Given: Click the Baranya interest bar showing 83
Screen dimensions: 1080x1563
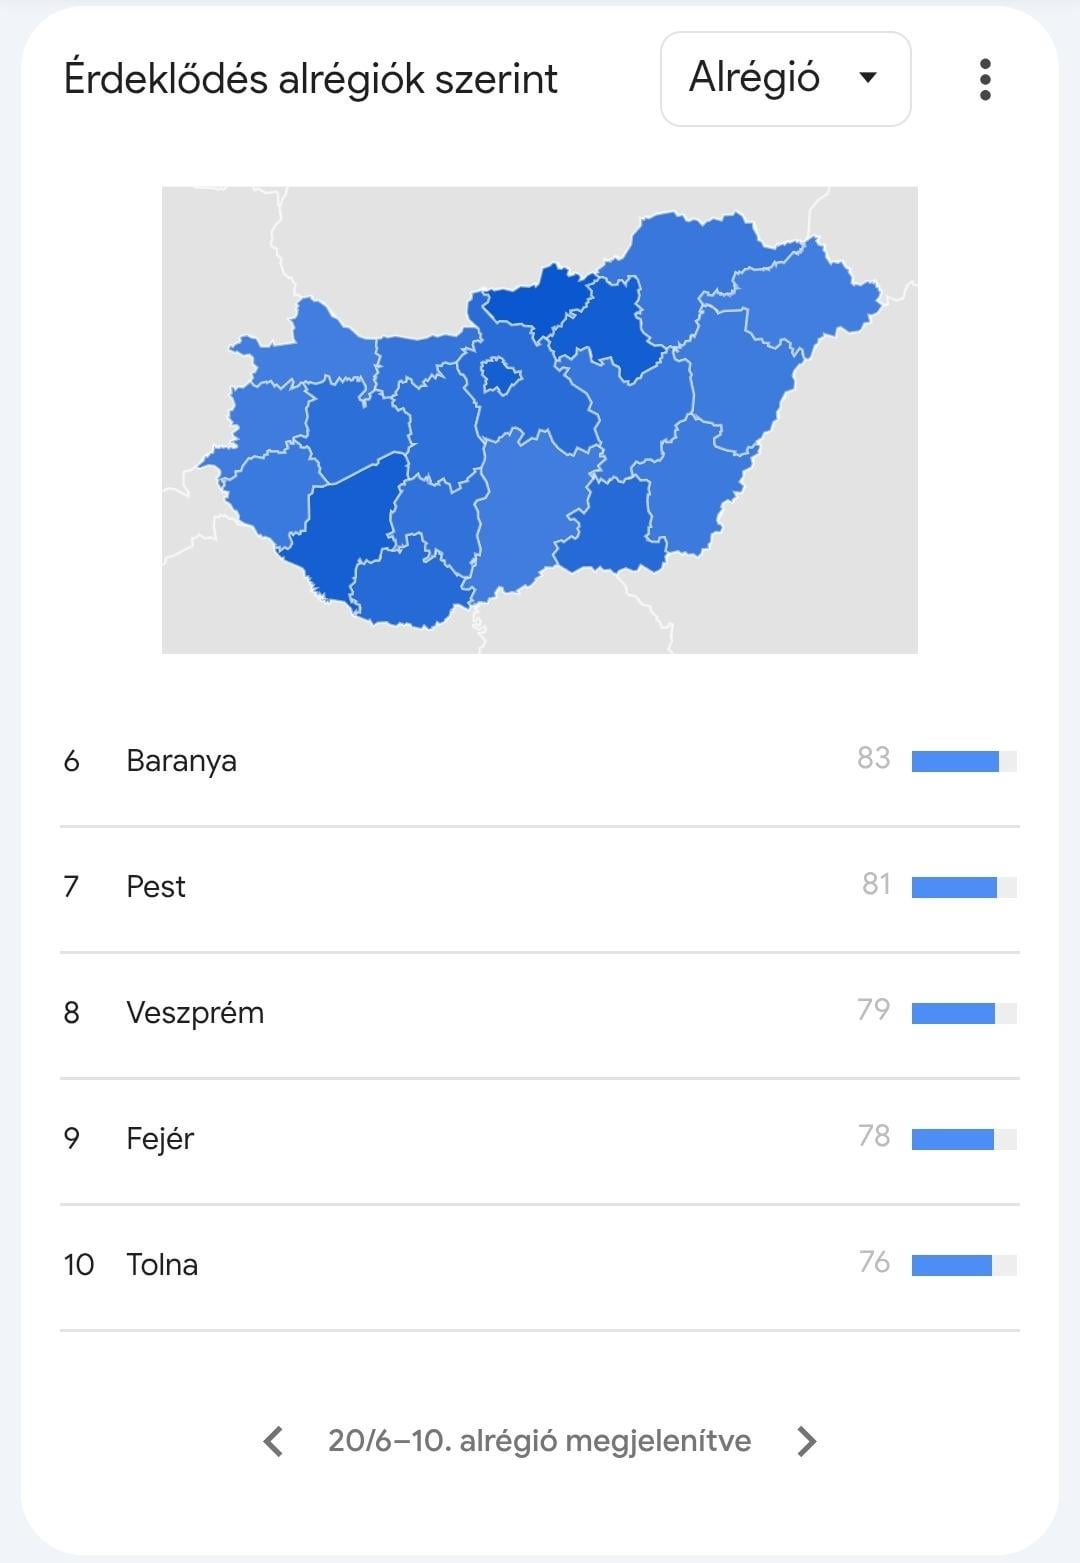Looking at the screenshot, I should (x=964, y=761).
